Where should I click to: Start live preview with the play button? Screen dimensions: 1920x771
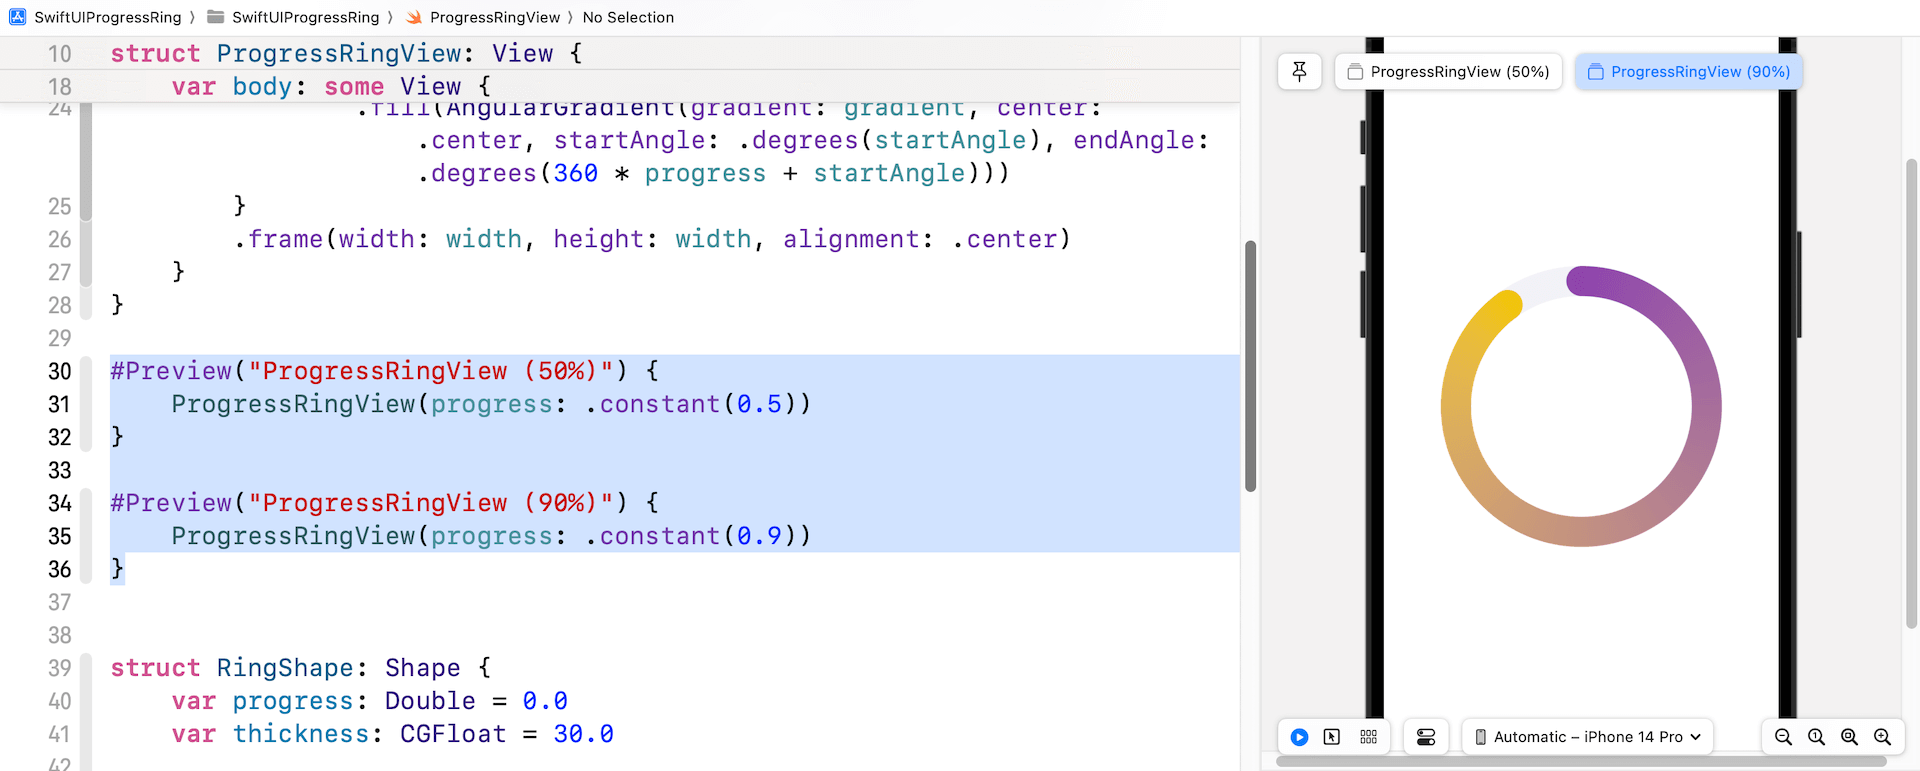[x=1299, y=737]
